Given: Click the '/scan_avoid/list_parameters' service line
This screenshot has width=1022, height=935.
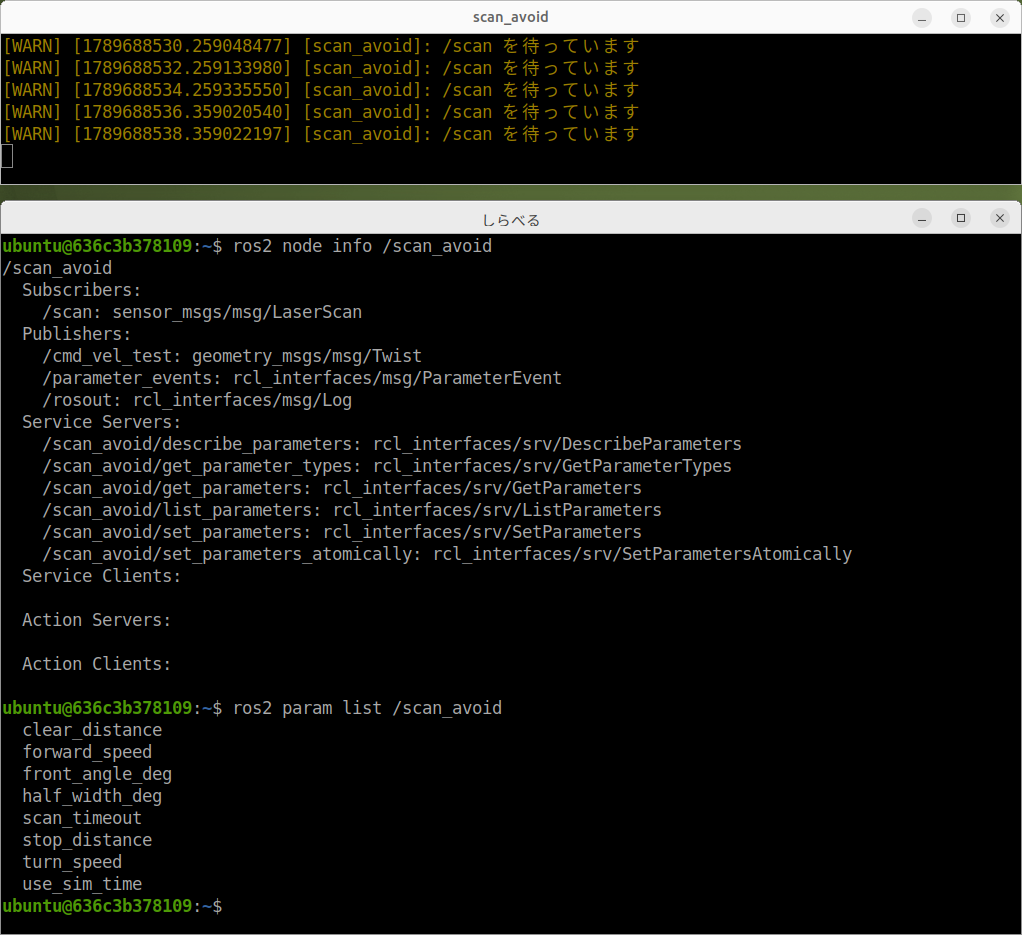Looking at the screenshot, I should click(352, 510).
